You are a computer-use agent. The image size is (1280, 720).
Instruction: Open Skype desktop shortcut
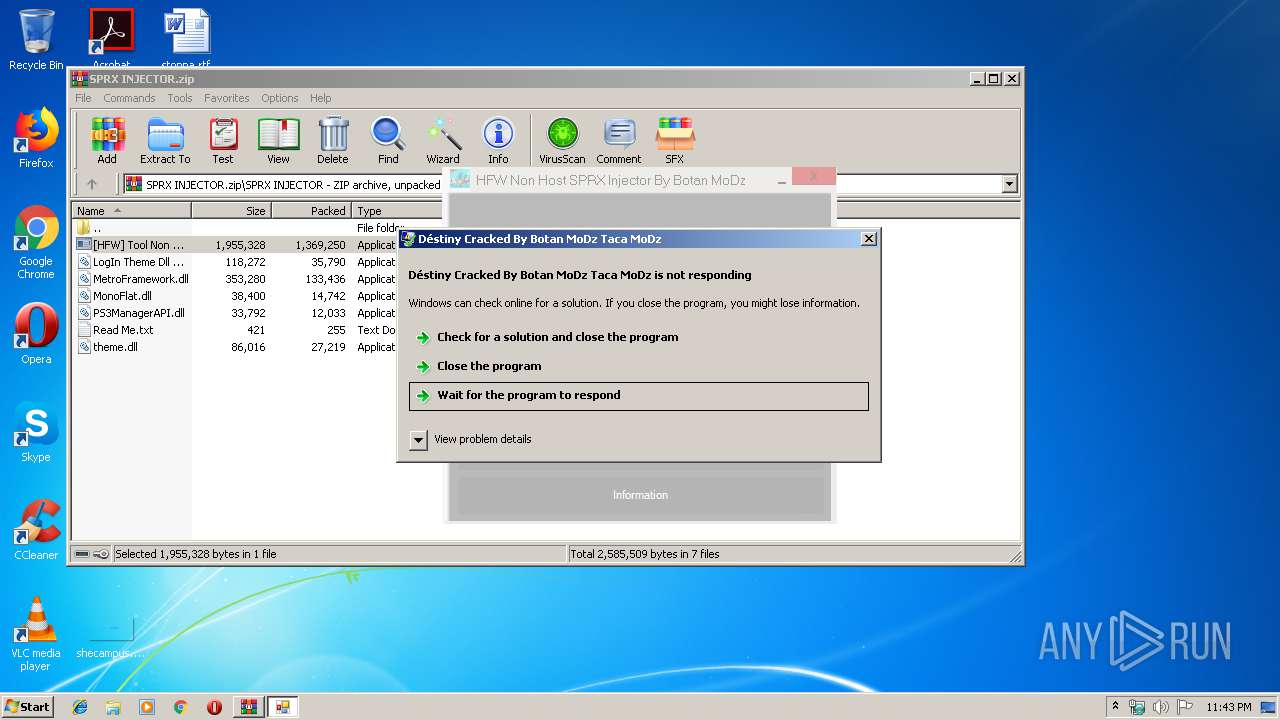pyautogui.click(x=36, y=432)
